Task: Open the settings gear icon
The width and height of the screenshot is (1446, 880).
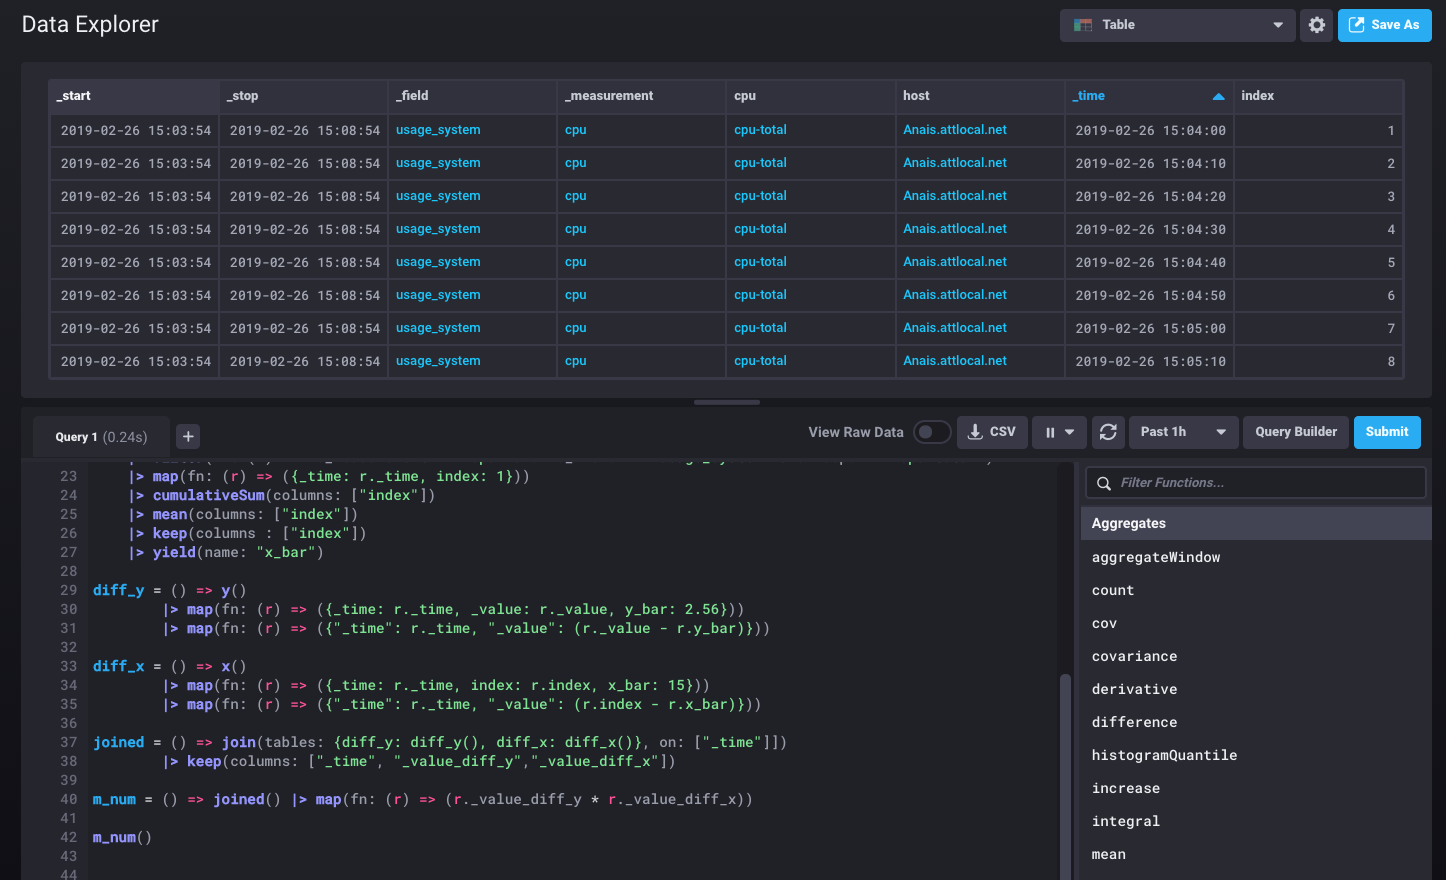Action: tap(1316, 25)
